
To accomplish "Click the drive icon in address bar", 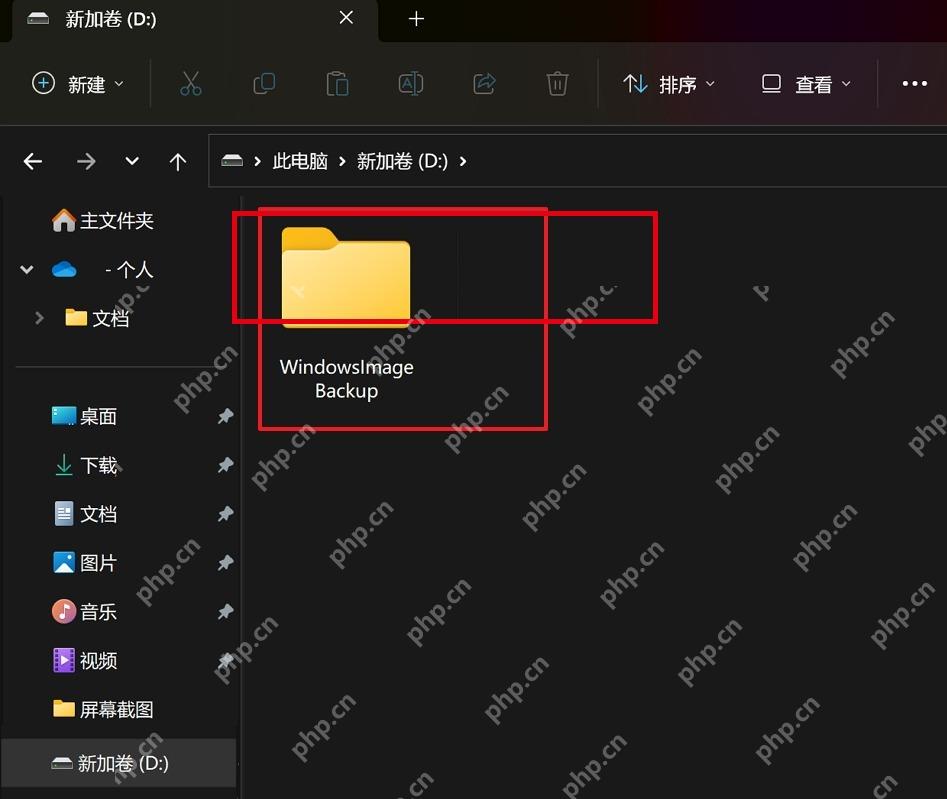I will (x=232, y=161).
